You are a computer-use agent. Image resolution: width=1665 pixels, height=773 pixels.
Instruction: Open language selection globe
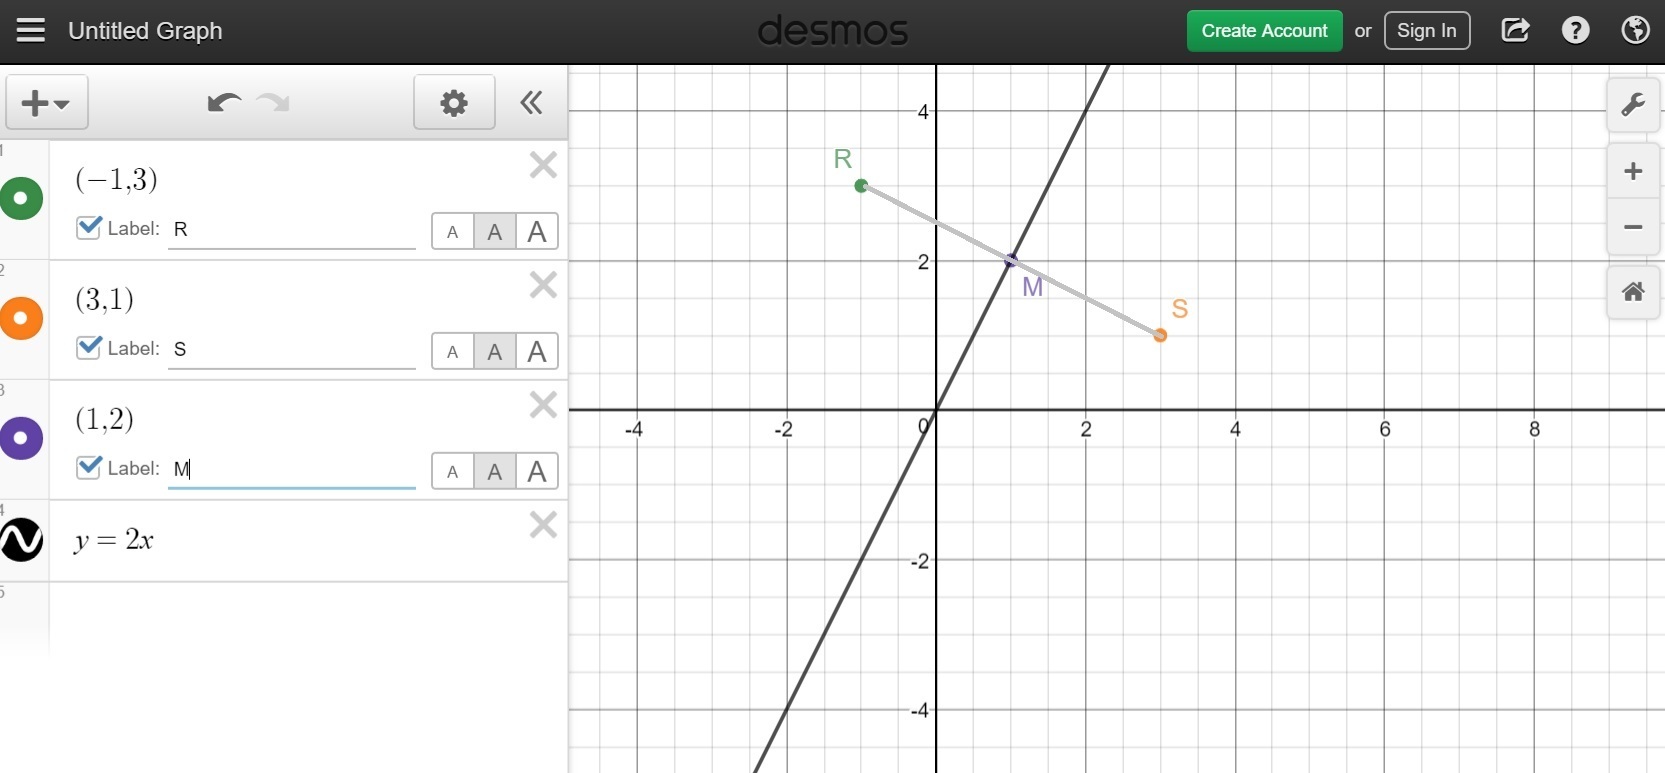[1636, 31]
